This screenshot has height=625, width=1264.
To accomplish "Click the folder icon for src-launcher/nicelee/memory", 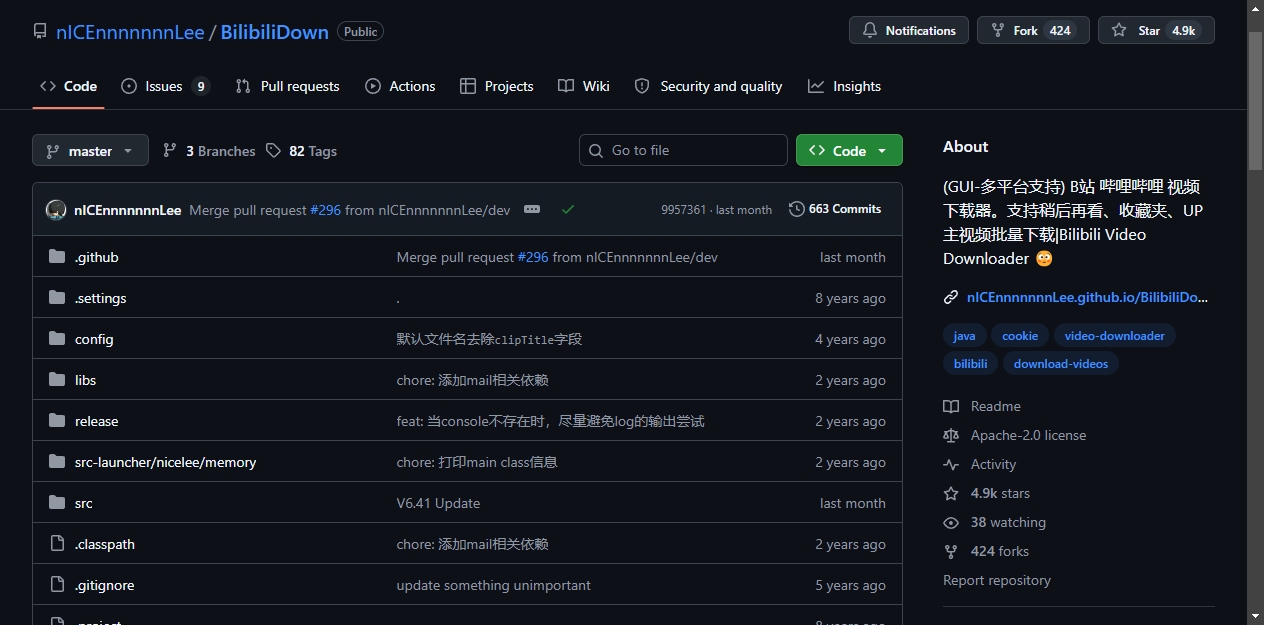I will (57, 462).
